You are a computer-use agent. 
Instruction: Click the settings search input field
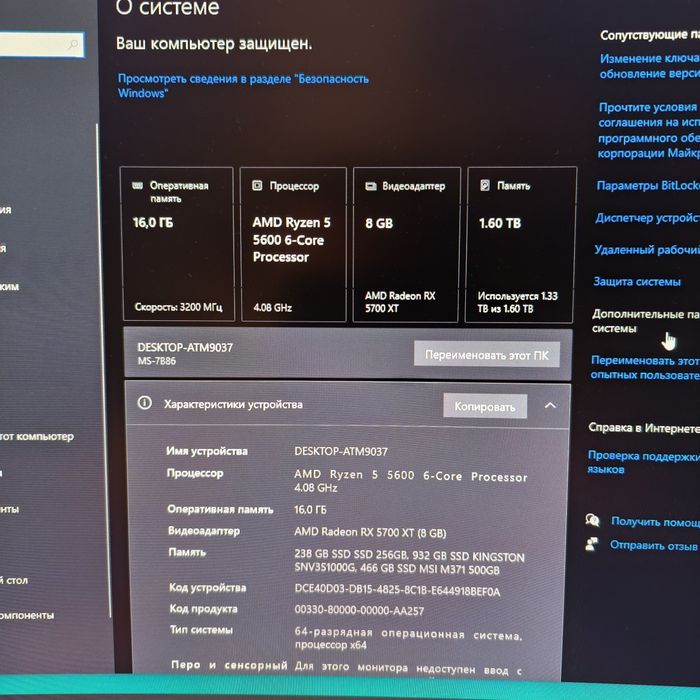click(41, 44)
